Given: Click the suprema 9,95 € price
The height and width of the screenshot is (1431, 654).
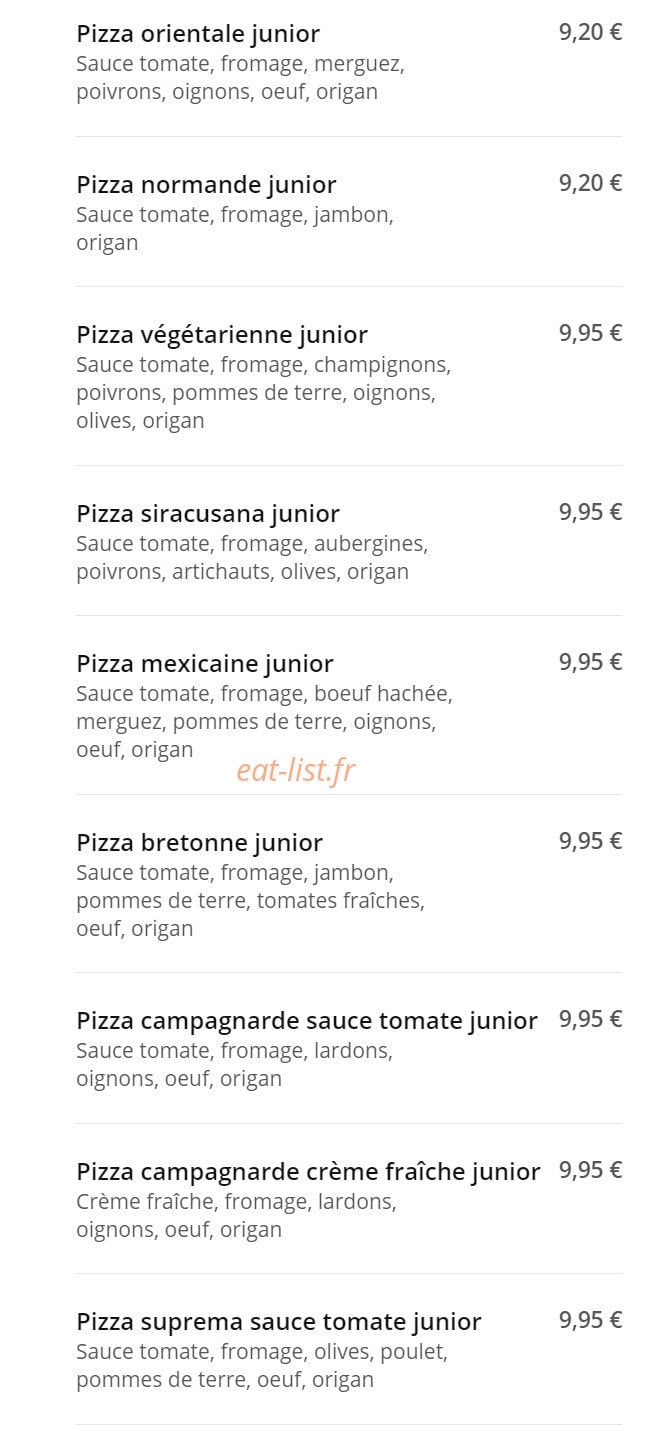Looking at the screenshot, I should pyautogui.click(x=590, y=1320).
